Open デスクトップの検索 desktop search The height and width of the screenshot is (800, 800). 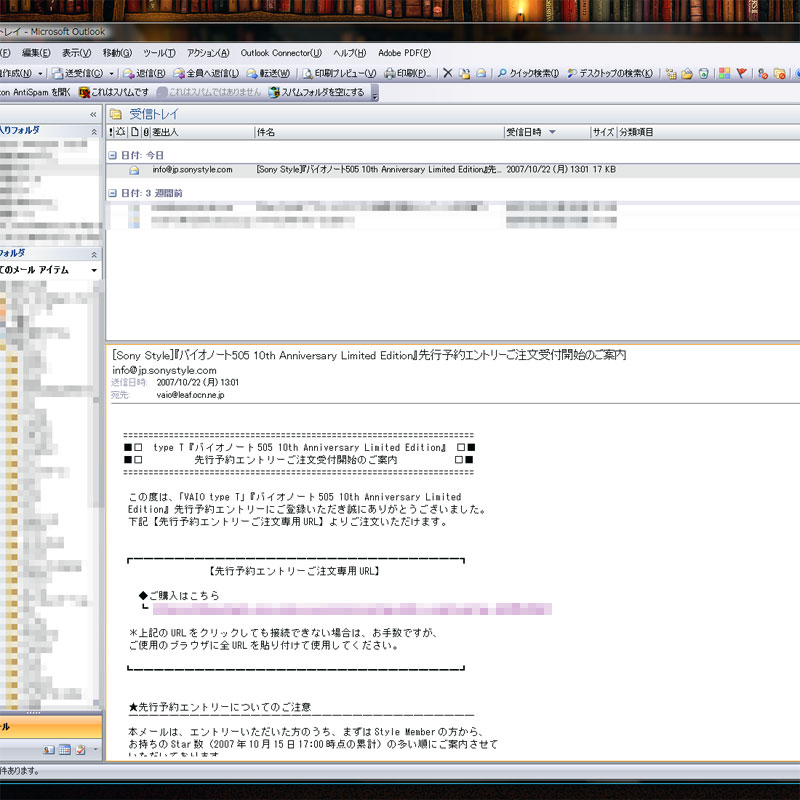(610, 73)
